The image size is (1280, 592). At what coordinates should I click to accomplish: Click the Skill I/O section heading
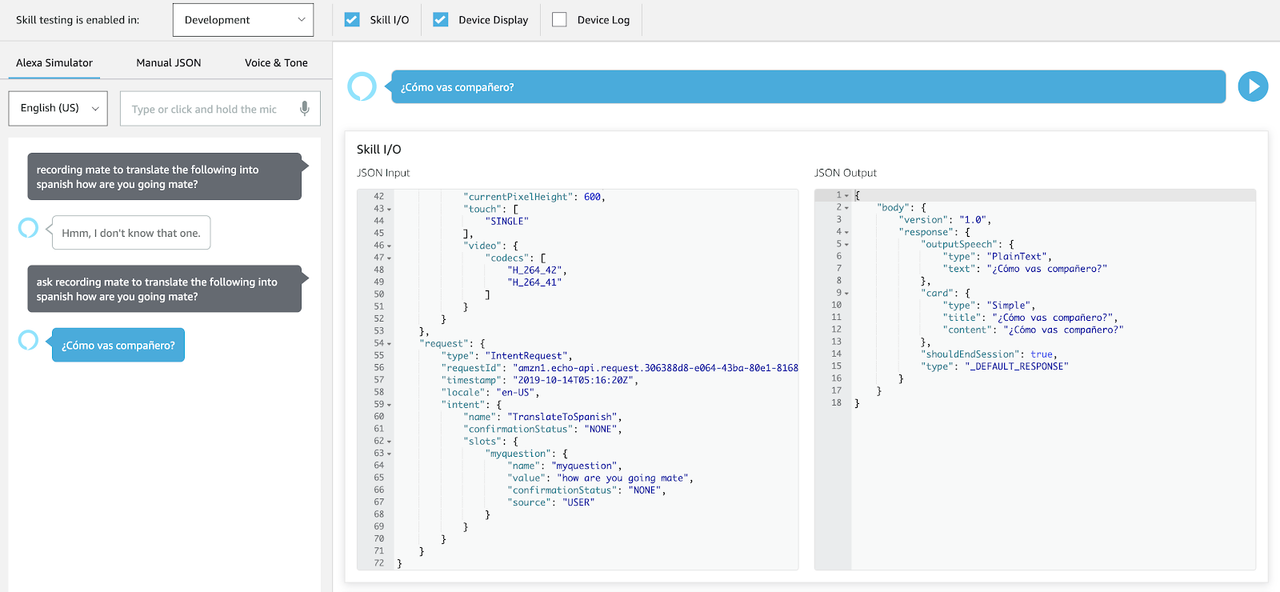379,149
